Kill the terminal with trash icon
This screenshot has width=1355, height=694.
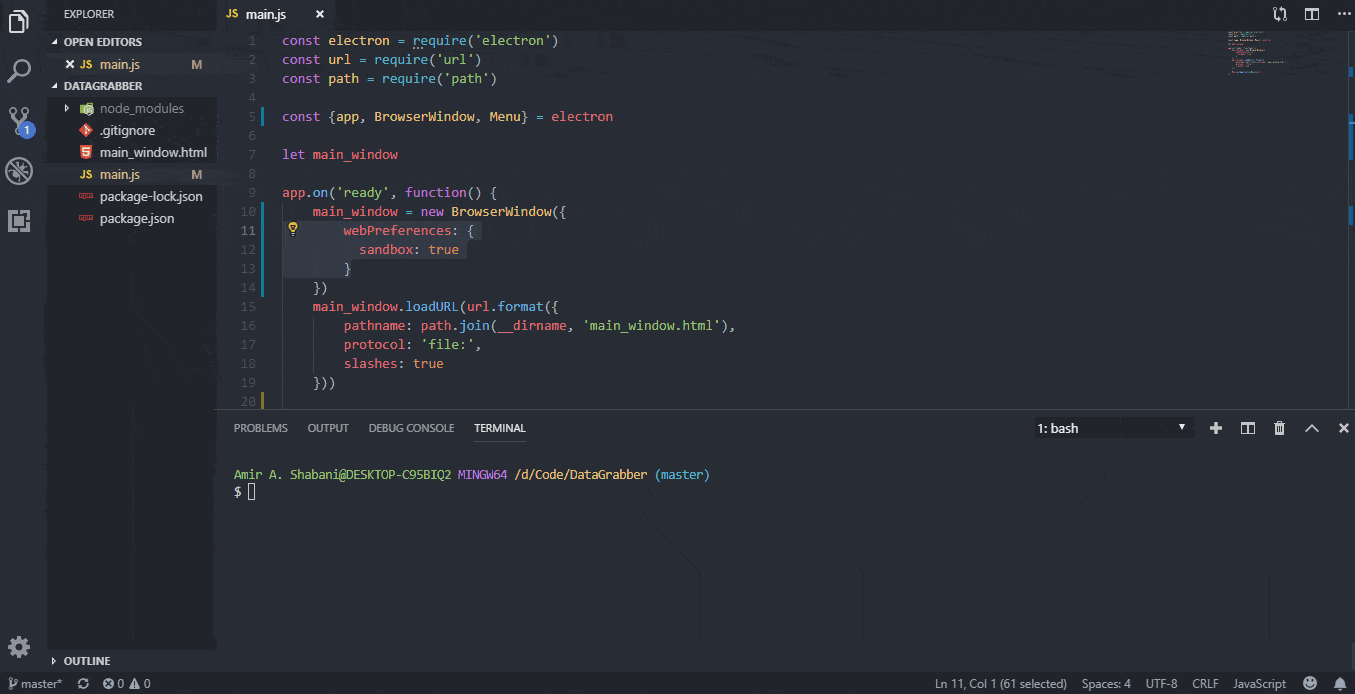coord(1279,428)
